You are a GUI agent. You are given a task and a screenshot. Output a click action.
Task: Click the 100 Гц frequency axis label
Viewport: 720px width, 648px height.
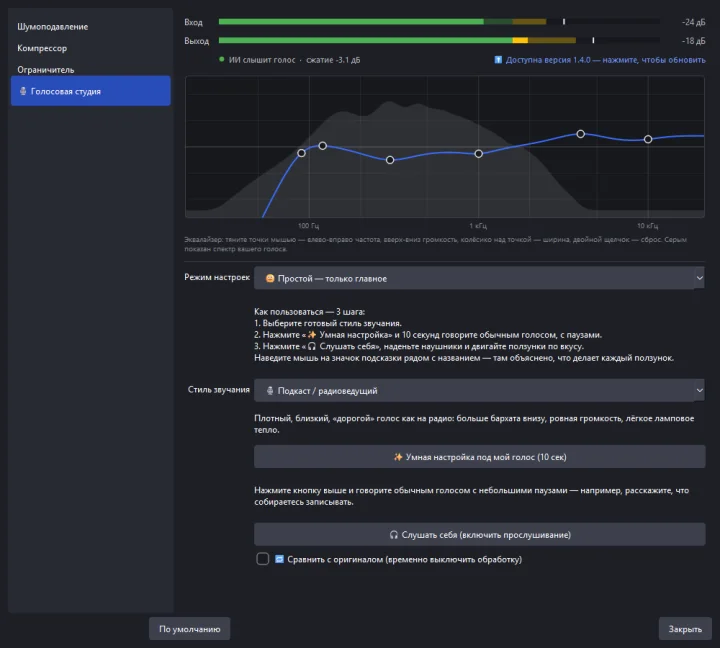[309, 226]
